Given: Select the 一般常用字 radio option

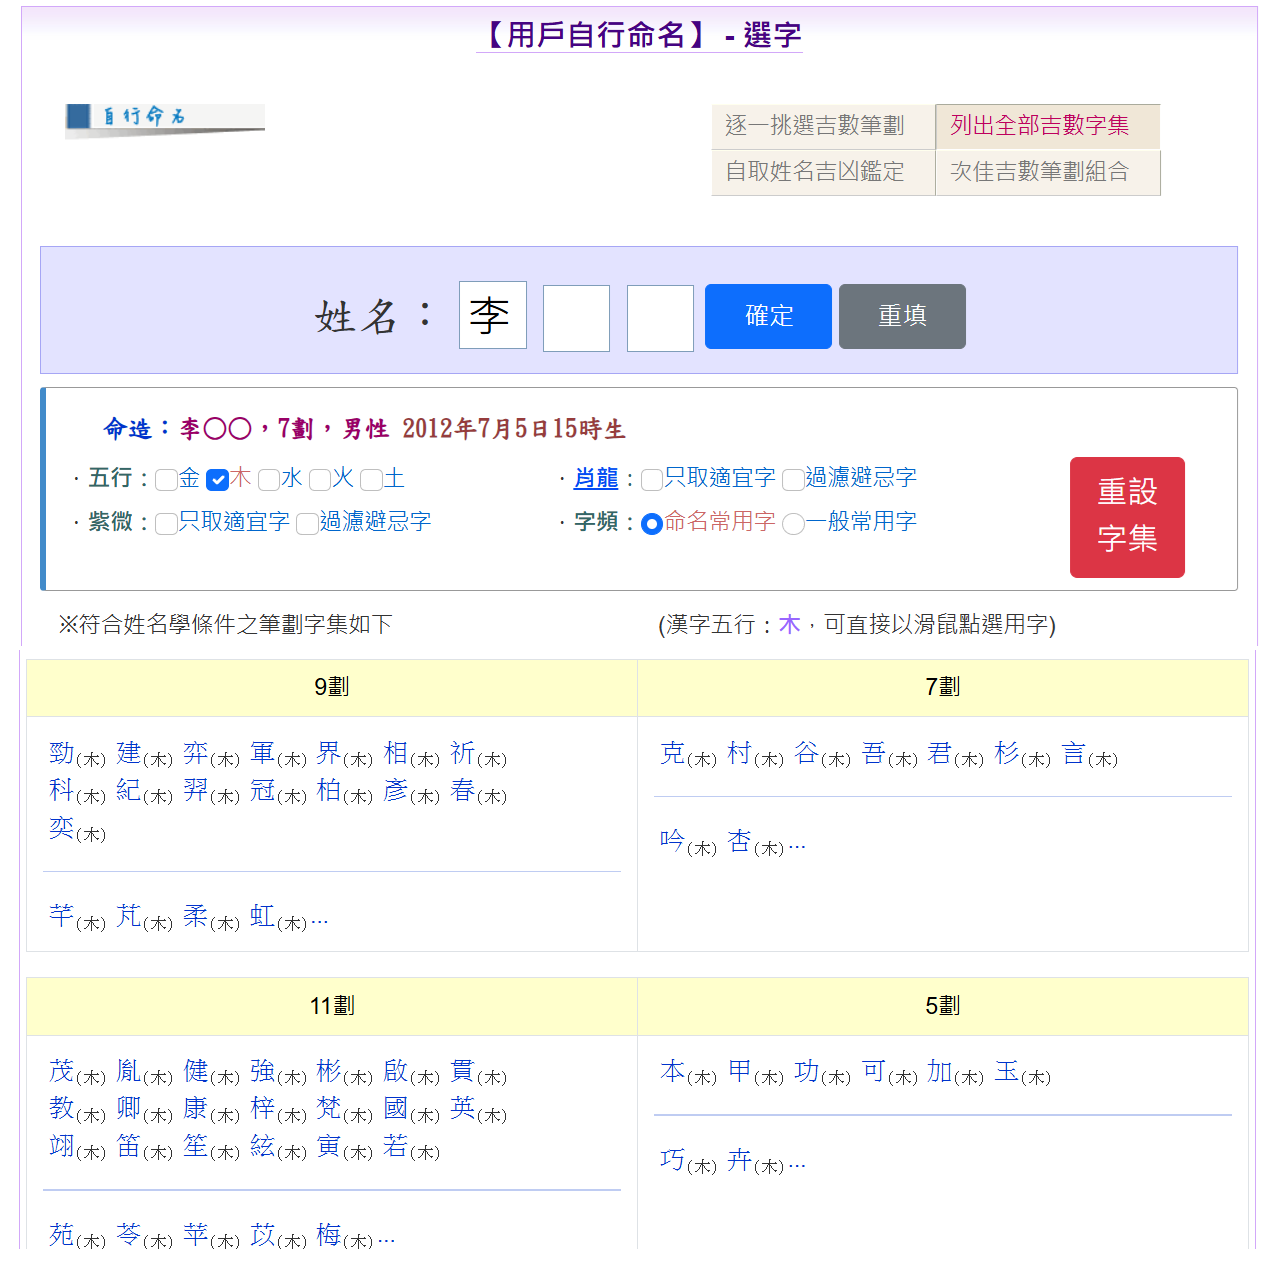Looking at the screenshot, I should pyautogui.click(x=793, y=524).
